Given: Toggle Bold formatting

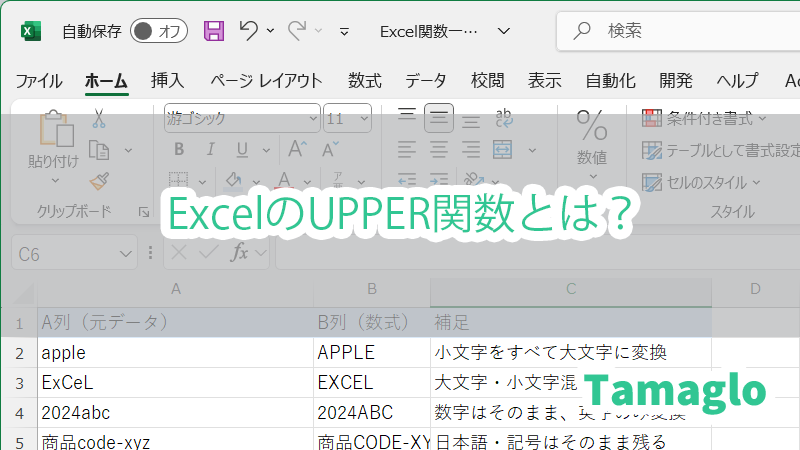Looking at the screenshot, I should click(179, 150).
